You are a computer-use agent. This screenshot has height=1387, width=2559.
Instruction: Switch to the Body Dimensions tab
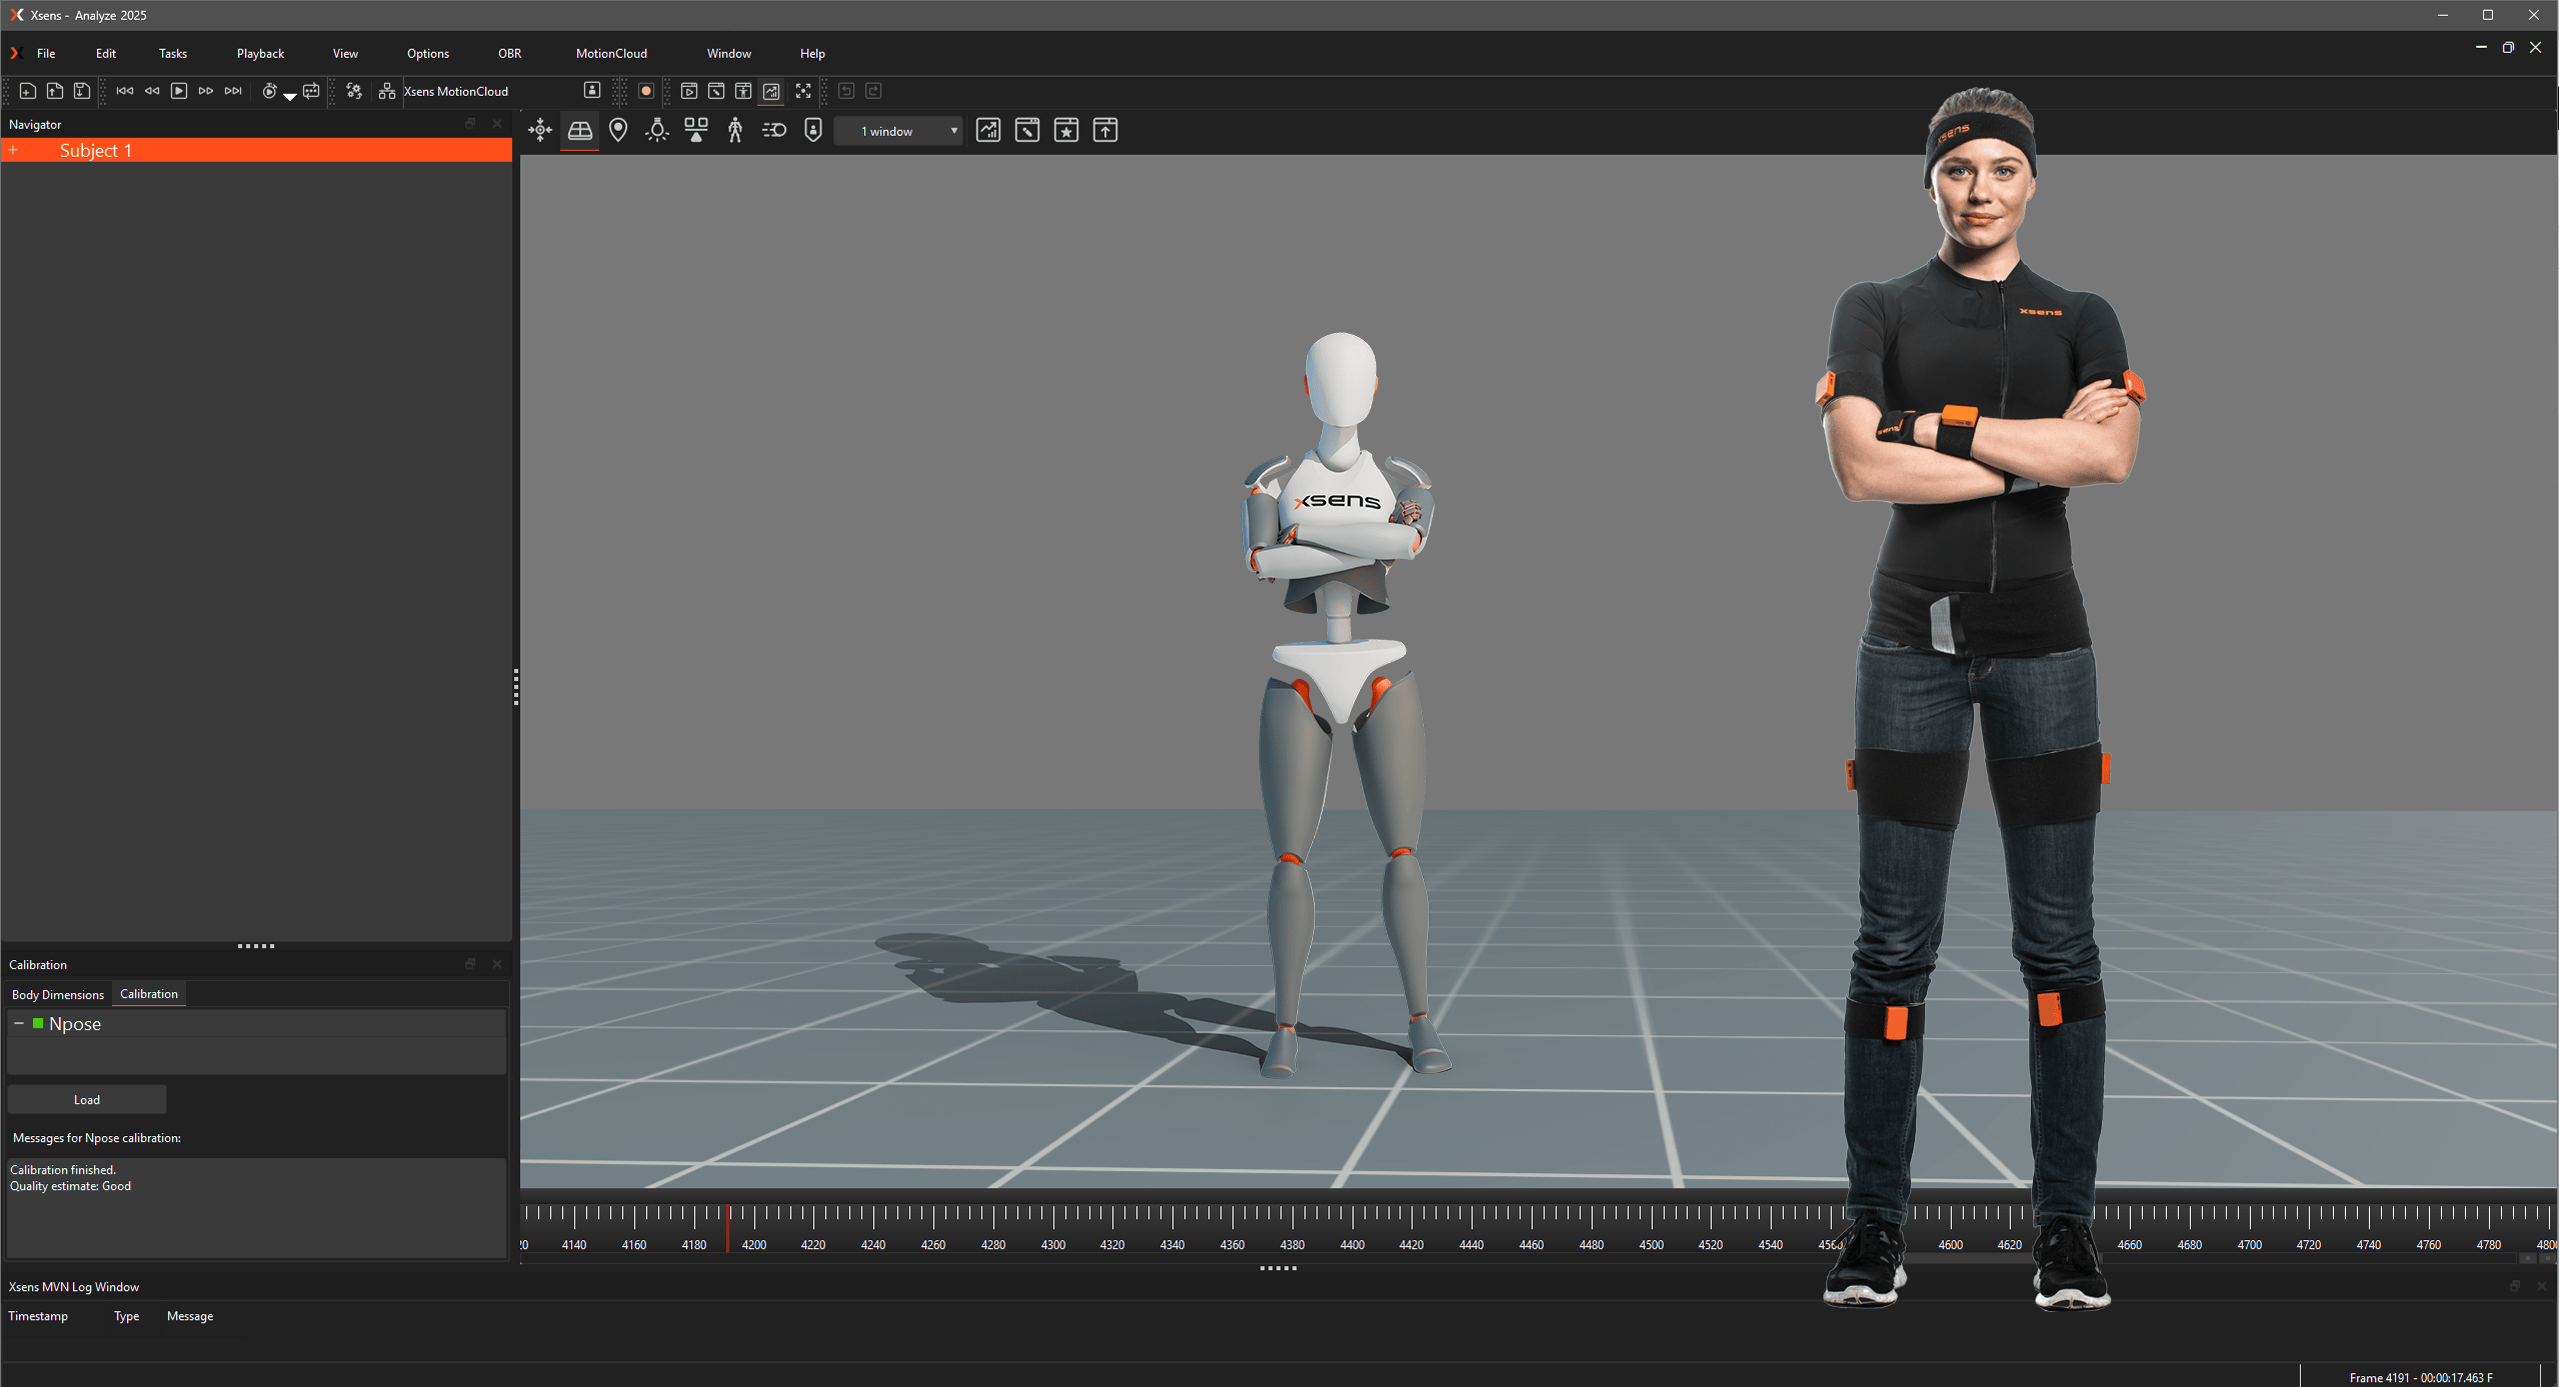pos(58,994)
